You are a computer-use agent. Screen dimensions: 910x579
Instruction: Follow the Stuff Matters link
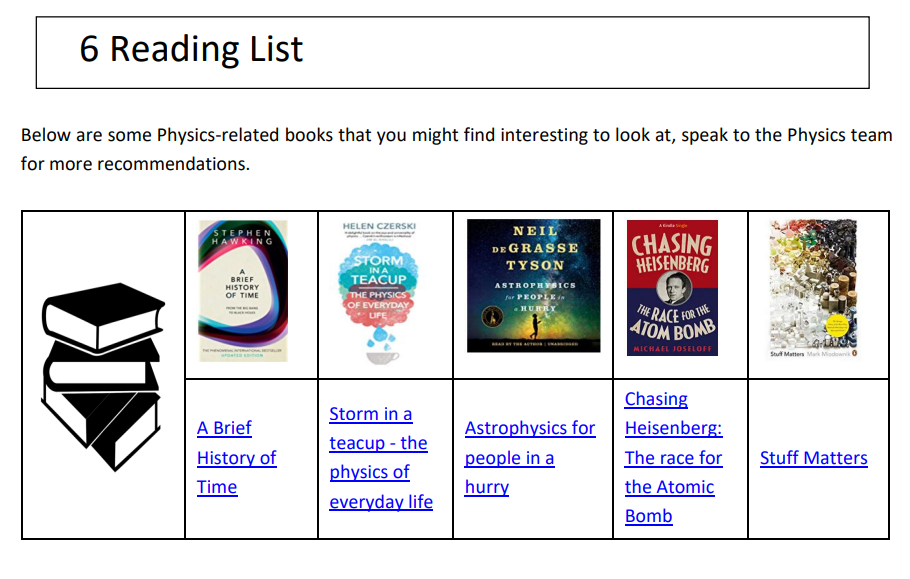814,458
